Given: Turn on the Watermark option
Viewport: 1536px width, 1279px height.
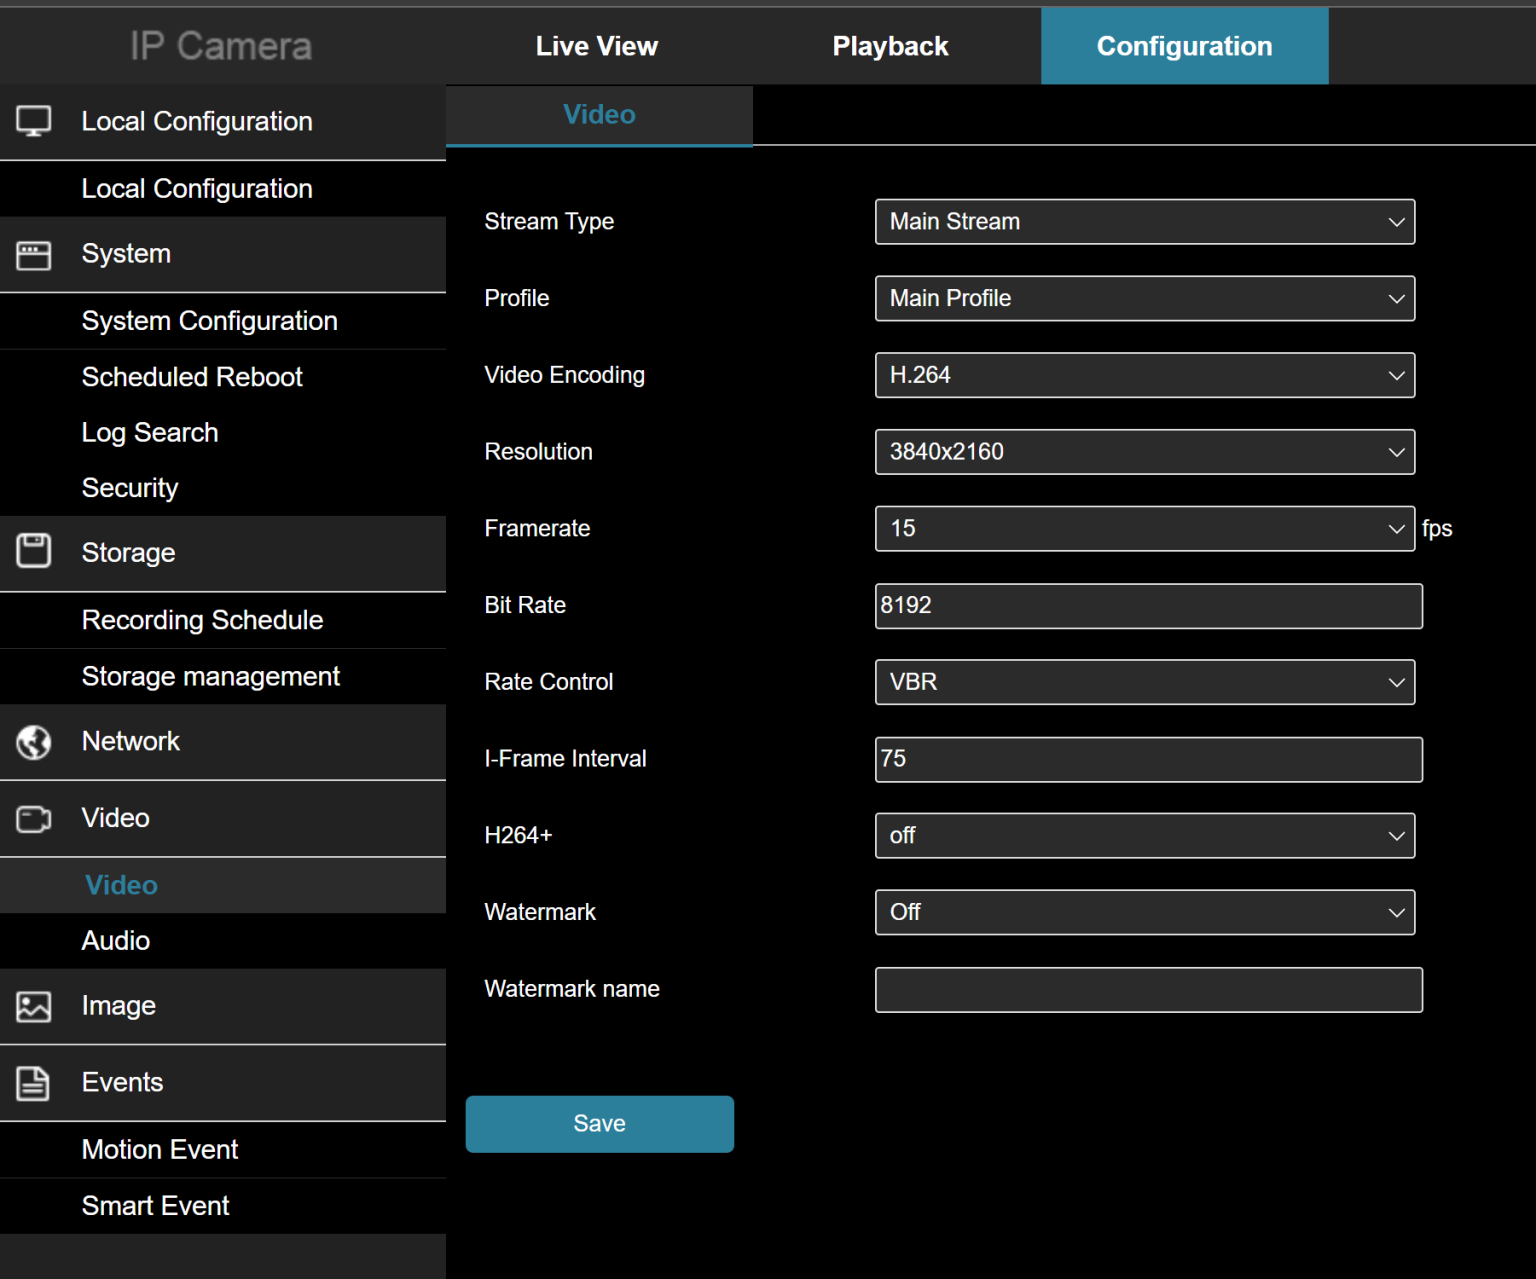Looking at the screenshot, I should [x=1144, y=912].
